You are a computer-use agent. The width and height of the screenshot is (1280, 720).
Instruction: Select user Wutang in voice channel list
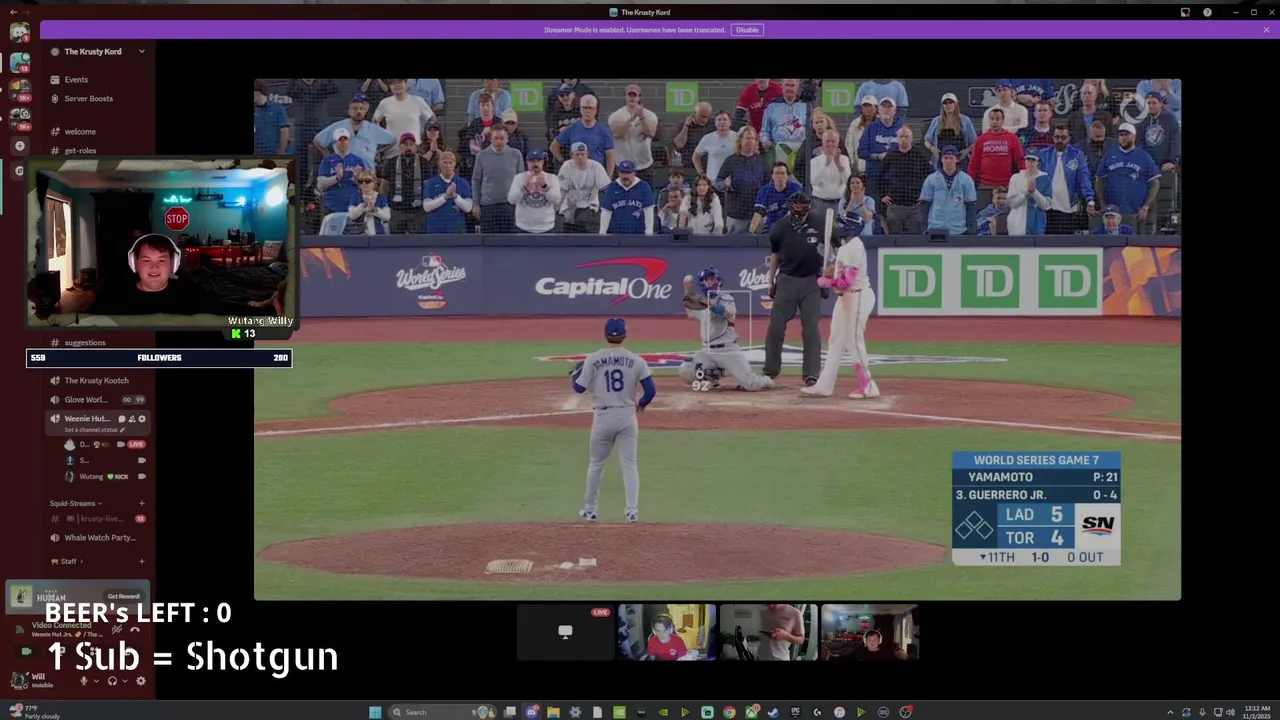(x=91, y=476)
